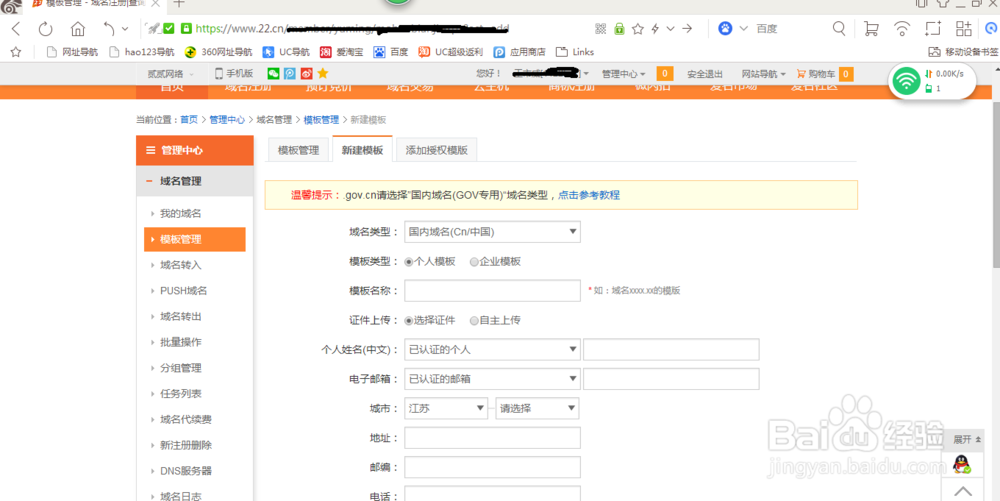Click the QR code icon in address bar

tap(600, 29)
